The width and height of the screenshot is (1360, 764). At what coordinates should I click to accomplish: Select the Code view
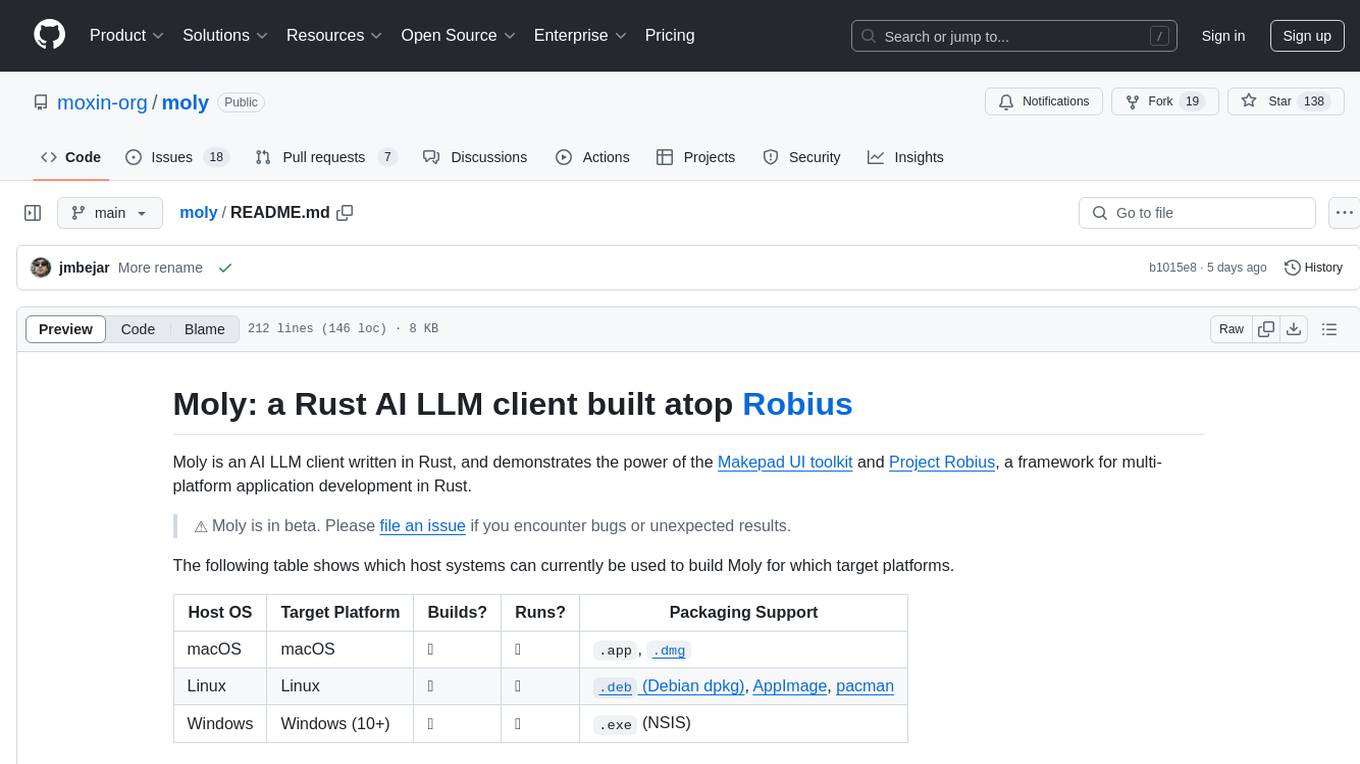(138, 329)
